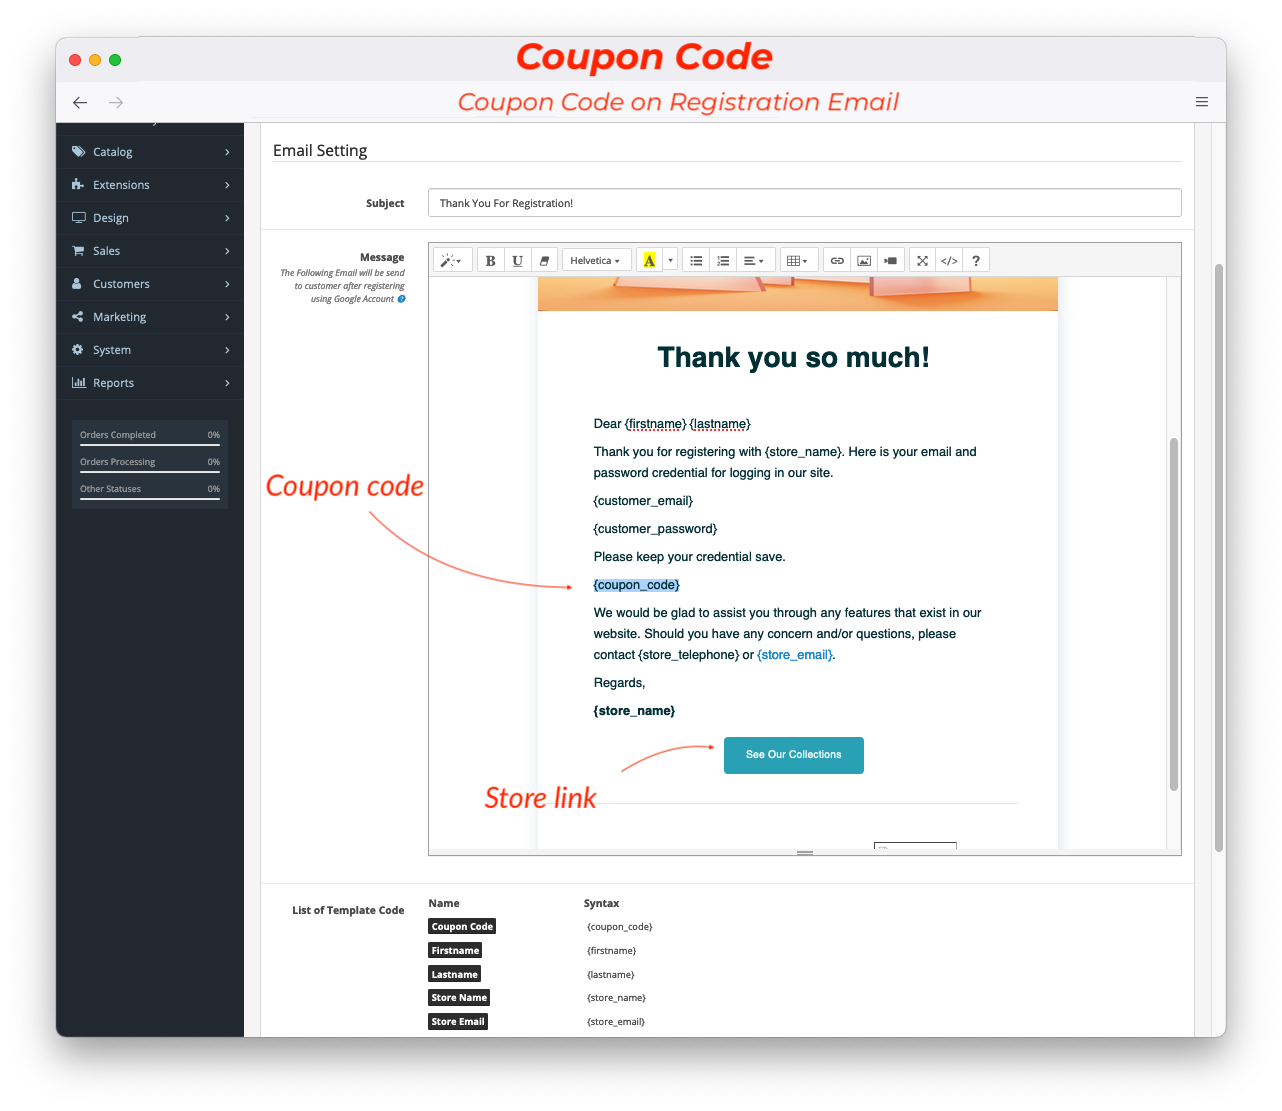The height and width of the screenshot is (1111, 1282).
Task: Click the Orders Processing progress bar
Action: coord(150,471)
